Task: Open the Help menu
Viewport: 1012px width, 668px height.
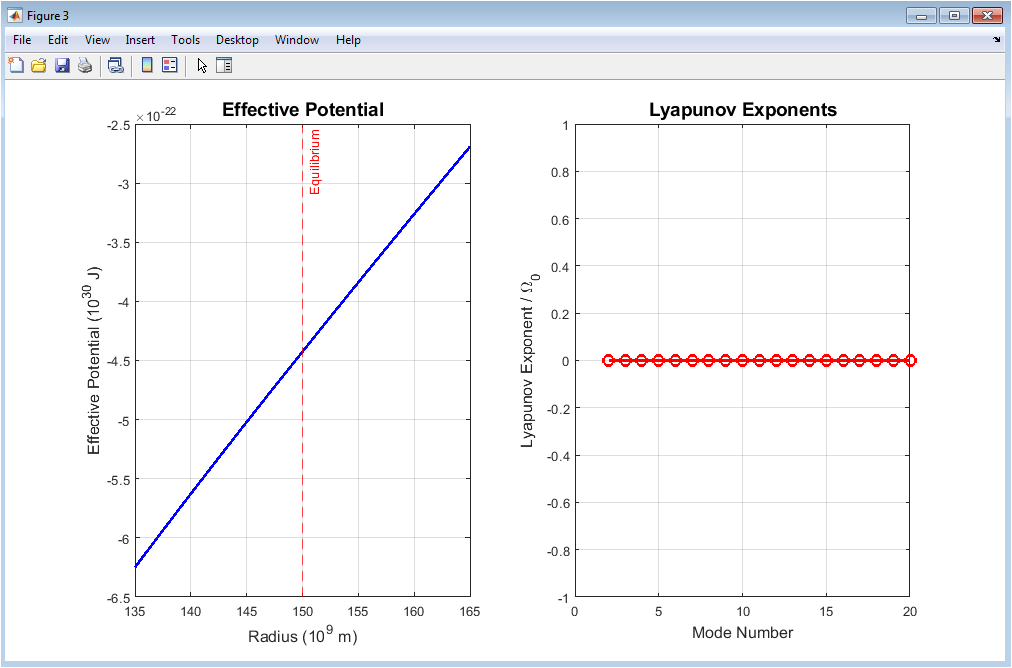Action: [x=348, y=40]
